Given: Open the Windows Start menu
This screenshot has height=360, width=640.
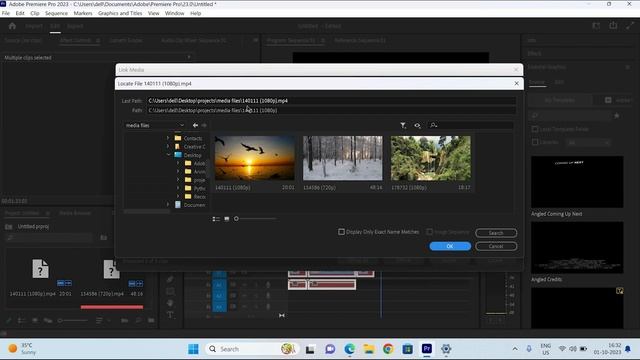Looking at the screenshot, I should tap(193, 349).
